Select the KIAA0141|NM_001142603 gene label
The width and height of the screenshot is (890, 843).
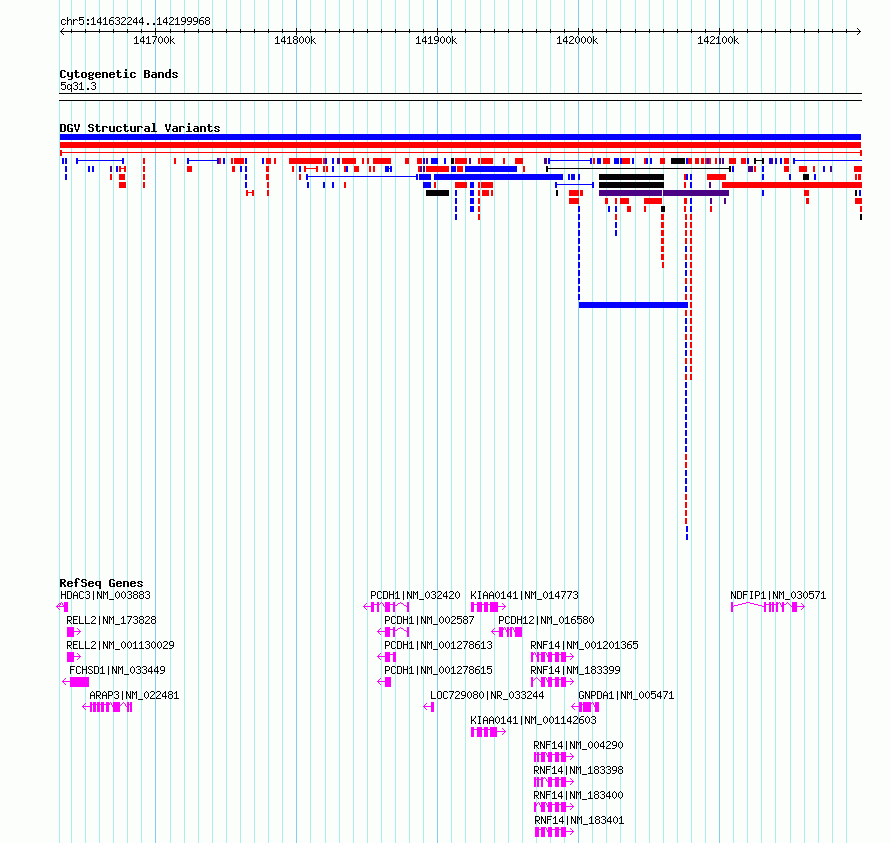click(x=534, y=720)
